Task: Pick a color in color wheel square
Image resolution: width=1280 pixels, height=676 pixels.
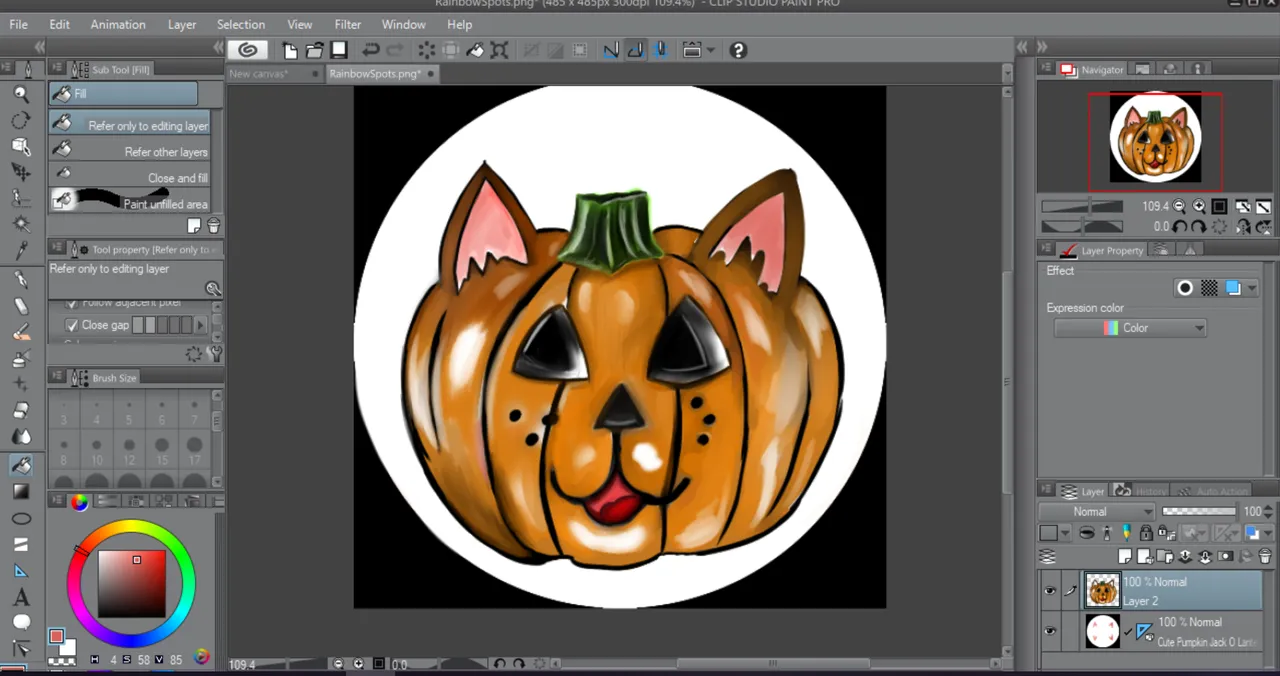Action: (x=131, y=585)
